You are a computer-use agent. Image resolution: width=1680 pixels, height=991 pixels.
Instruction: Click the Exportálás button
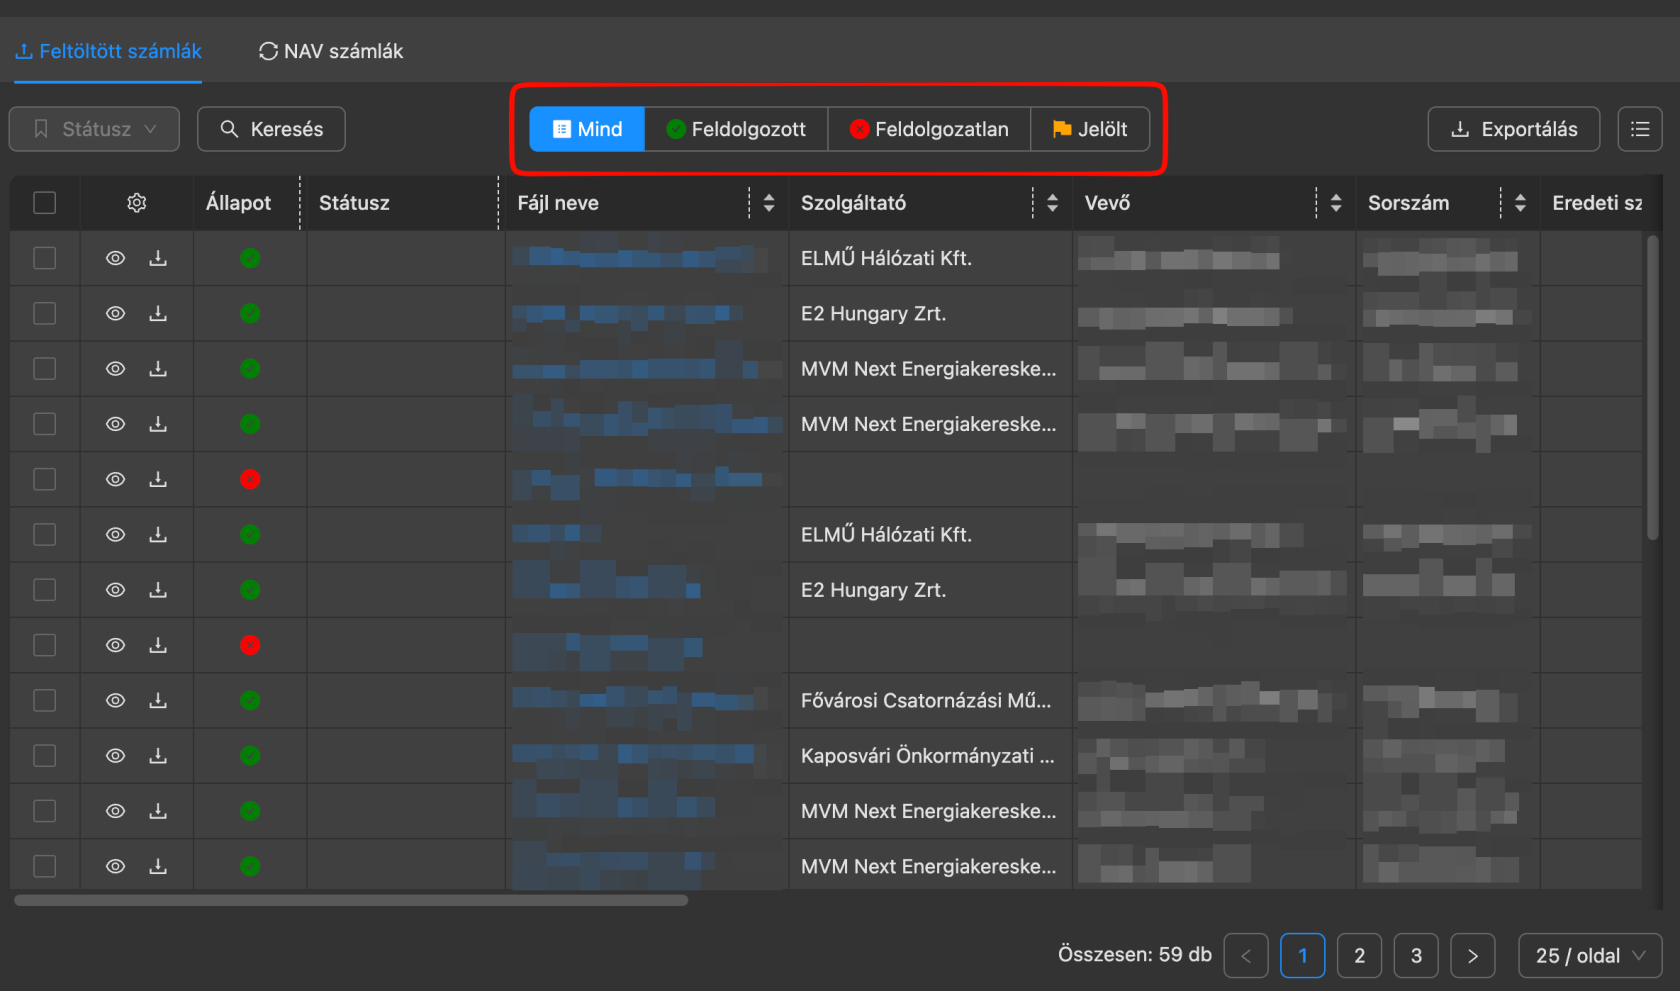1514,129
